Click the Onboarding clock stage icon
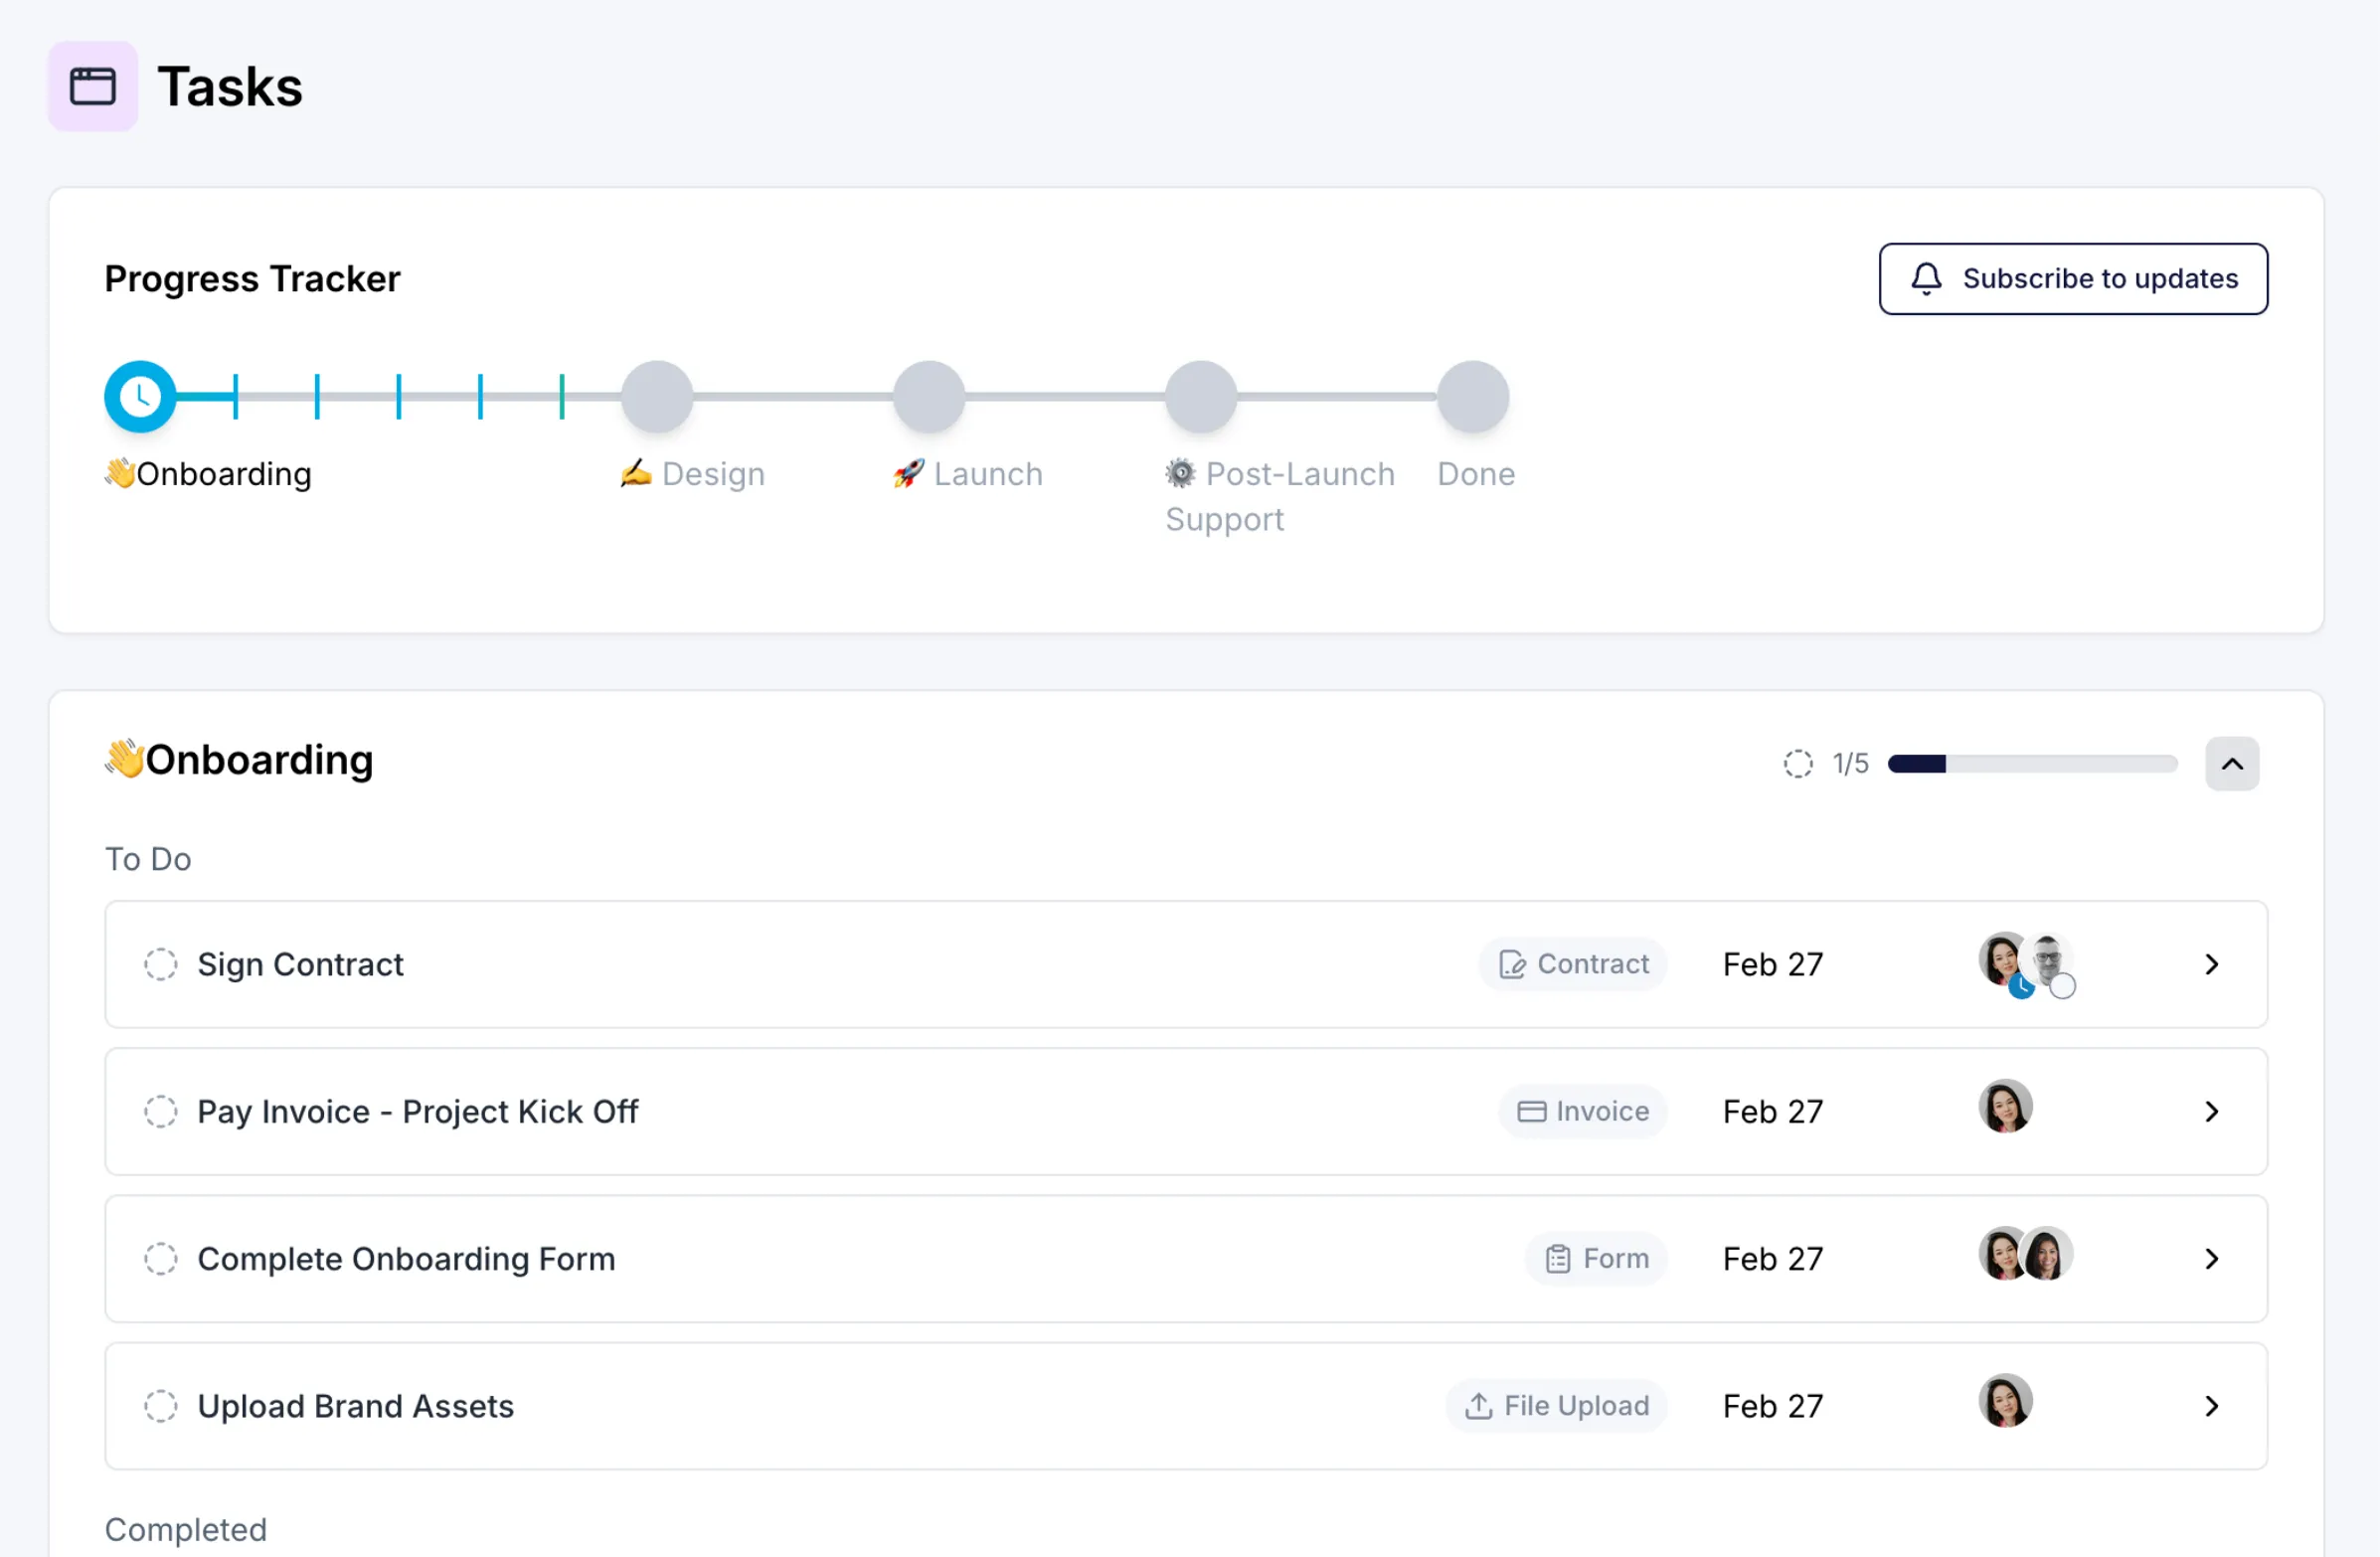Screen dimensions: 2380x1557 coord(140,397)
